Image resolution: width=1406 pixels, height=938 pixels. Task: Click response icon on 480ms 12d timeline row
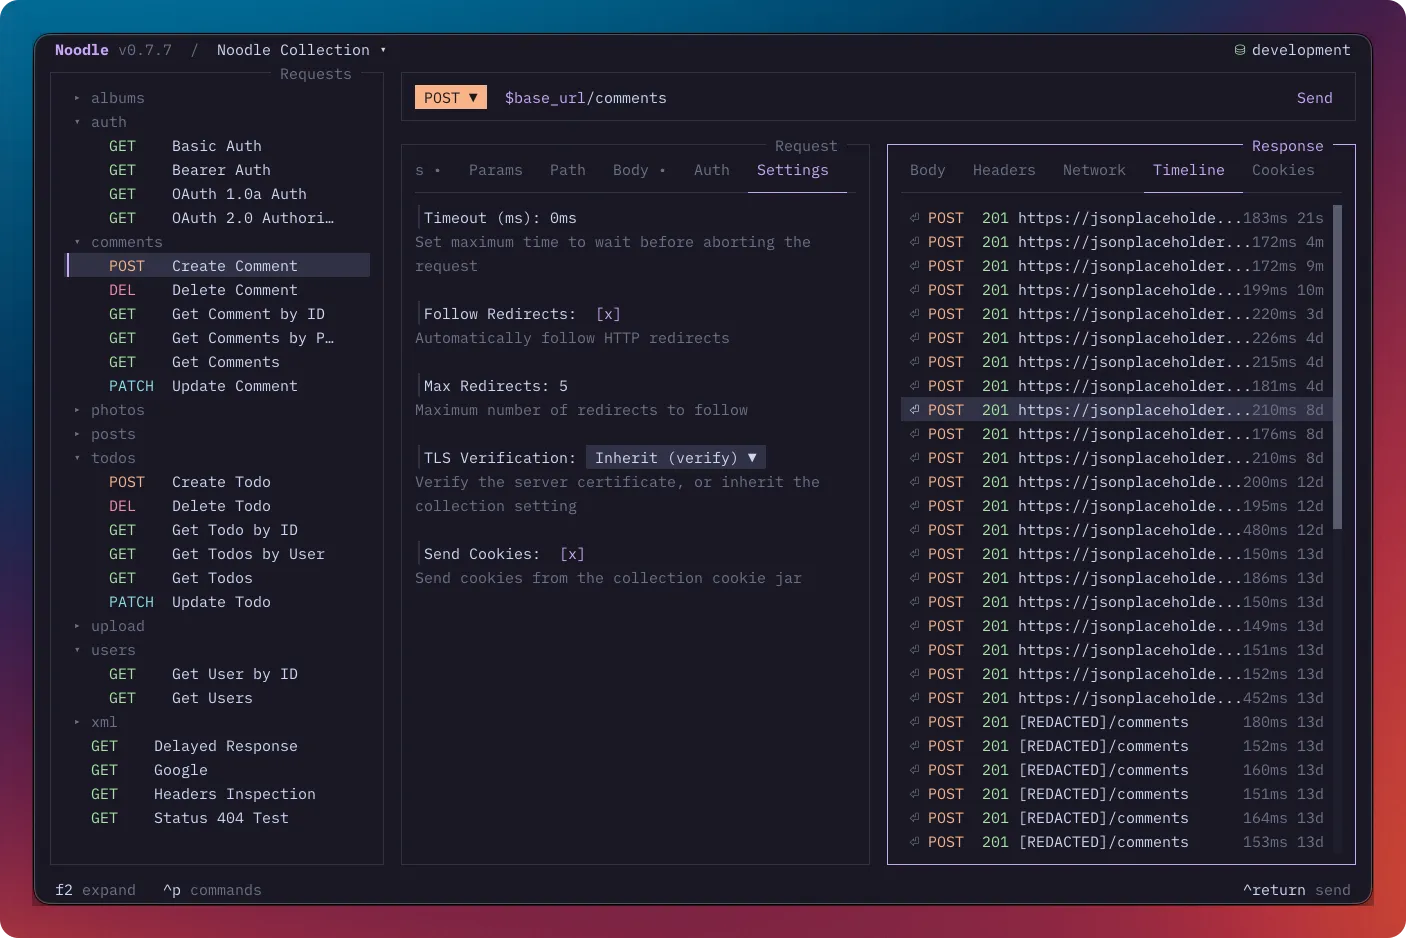pyautogui.click(x=915, y=530)
